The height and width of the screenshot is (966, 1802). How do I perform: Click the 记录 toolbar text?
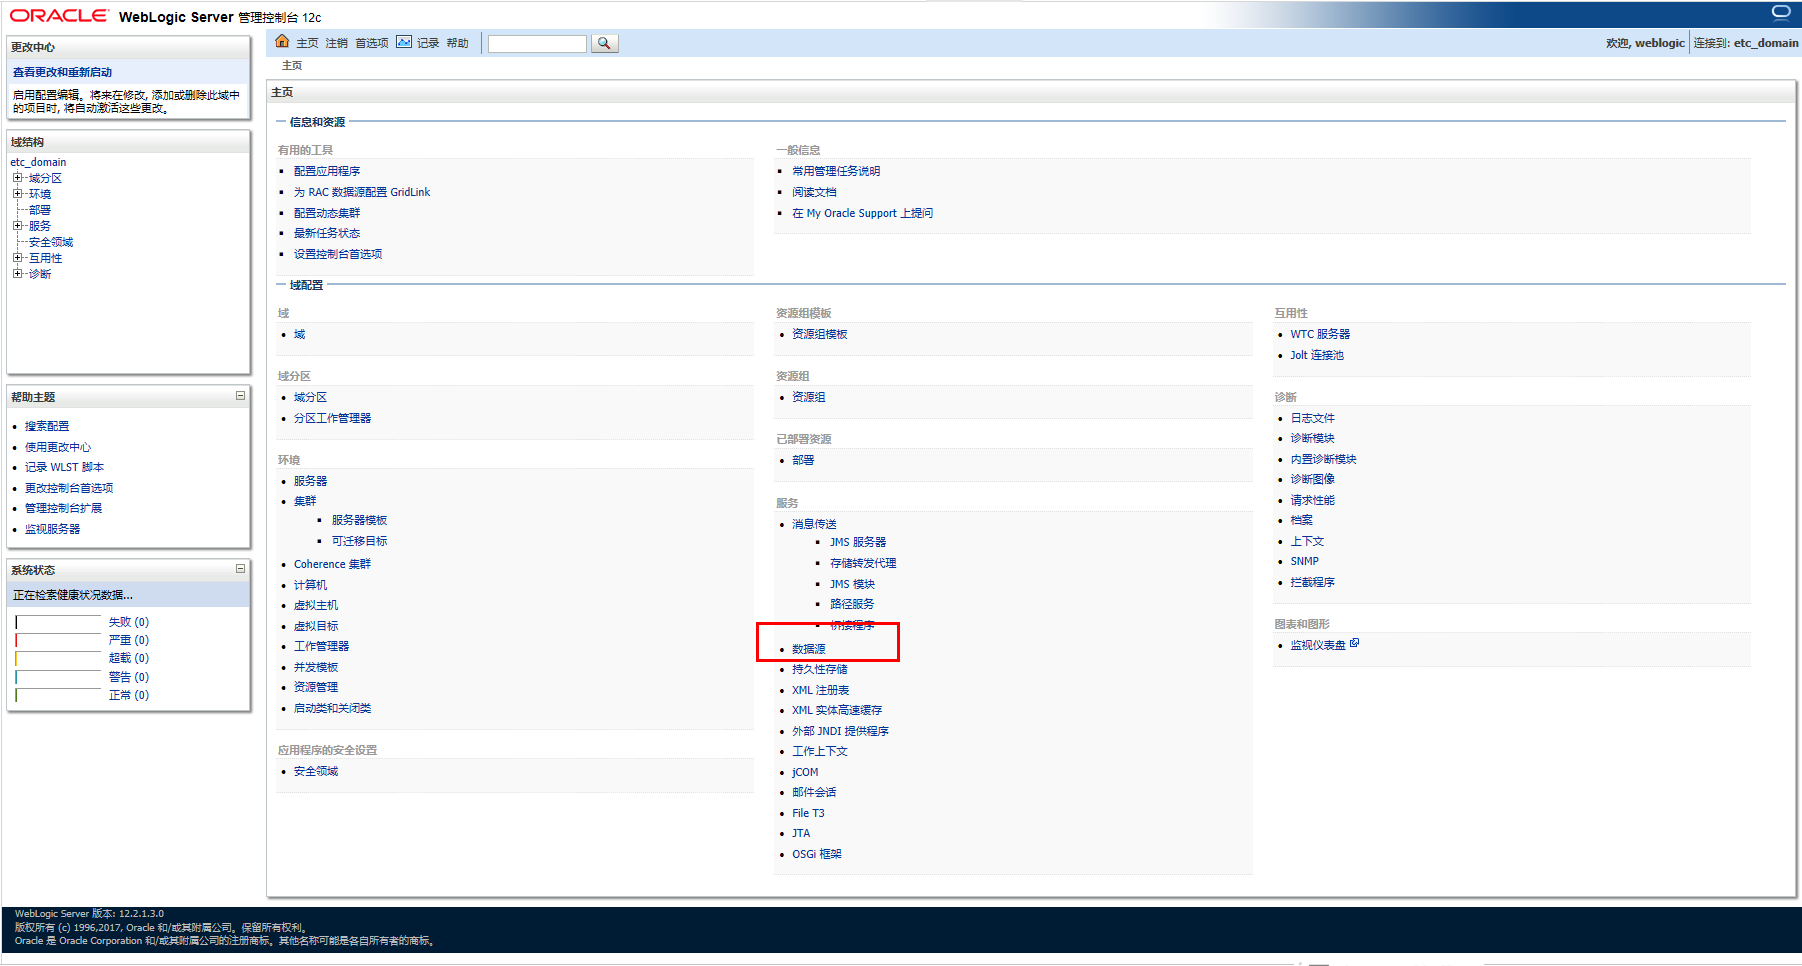428,43
